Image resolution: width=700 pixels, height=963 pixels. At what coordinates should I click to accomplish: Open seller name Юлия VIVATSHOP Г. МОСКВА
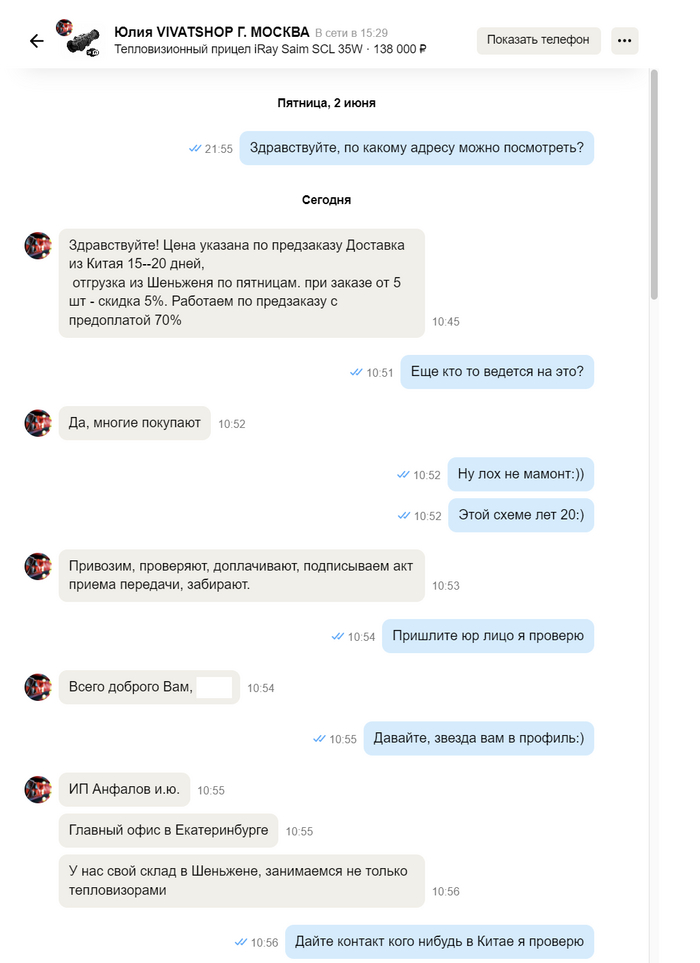click(x=212, y=32)
